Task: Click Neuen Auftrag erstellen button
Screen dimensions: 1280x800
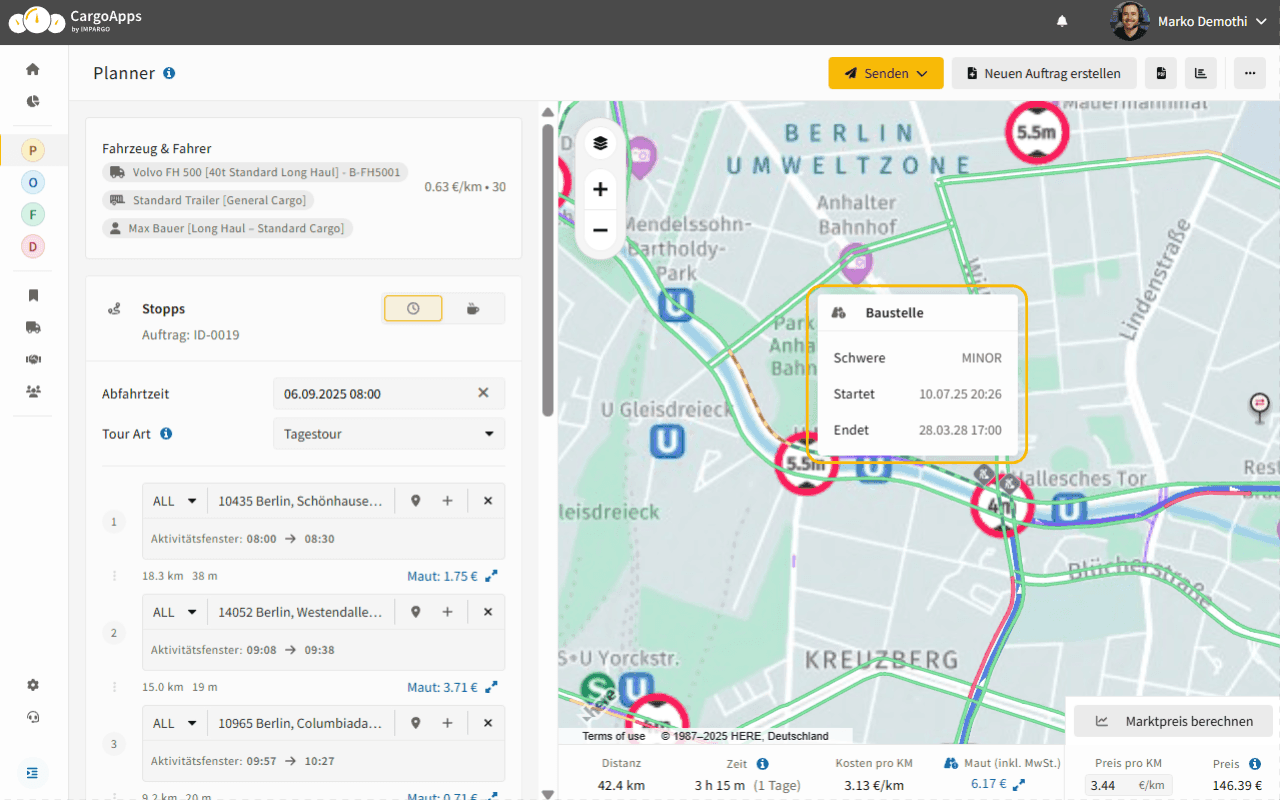Action: click(1043, 73)
